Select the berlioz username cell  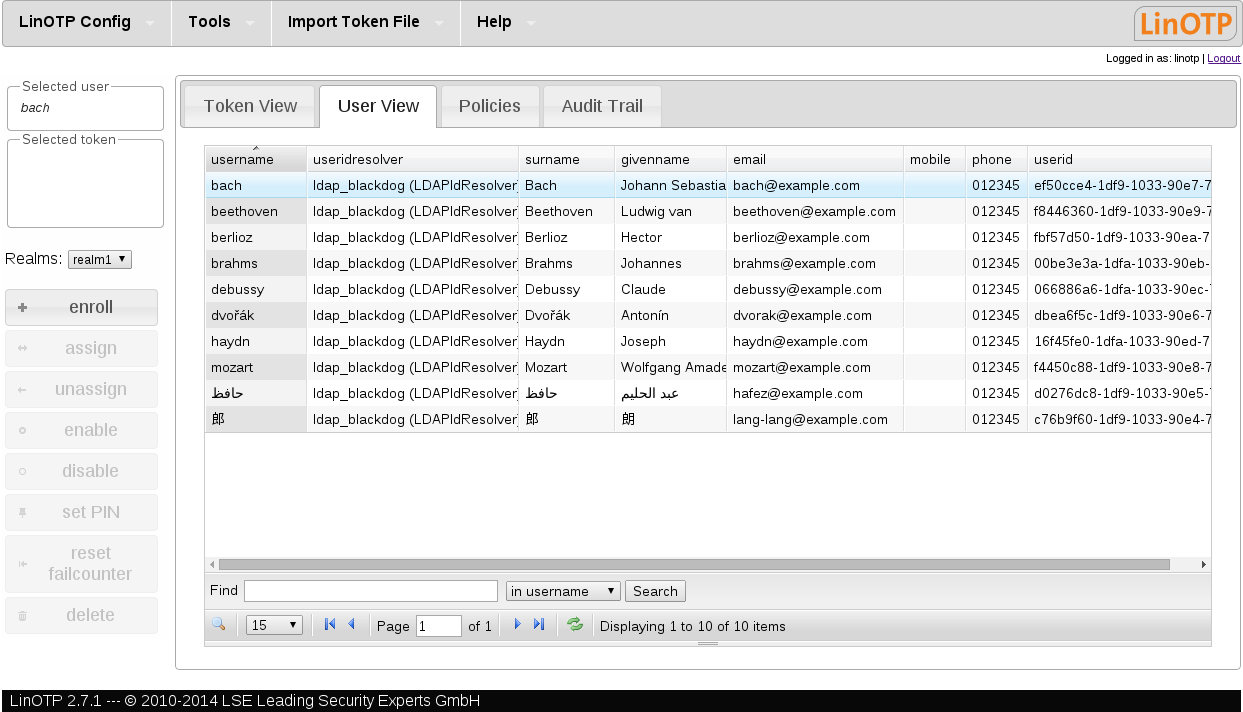pos(256,237)
